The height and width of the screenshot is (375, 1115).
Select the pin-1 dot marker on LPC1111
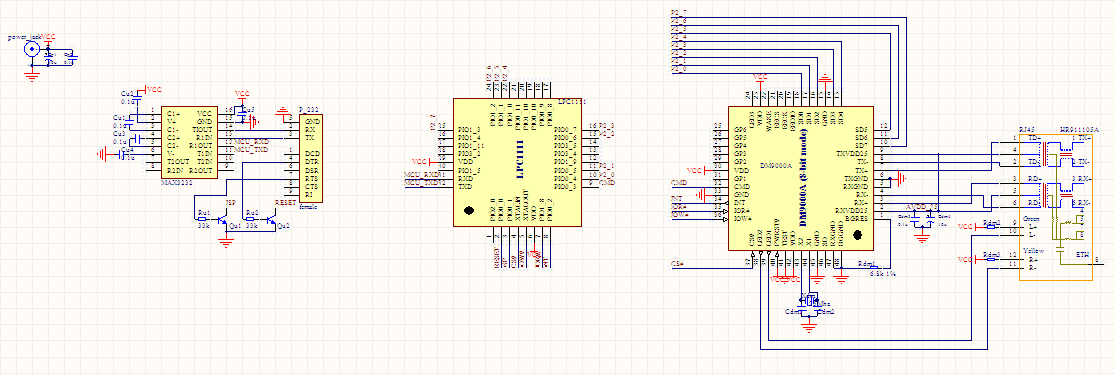(469, 211)
